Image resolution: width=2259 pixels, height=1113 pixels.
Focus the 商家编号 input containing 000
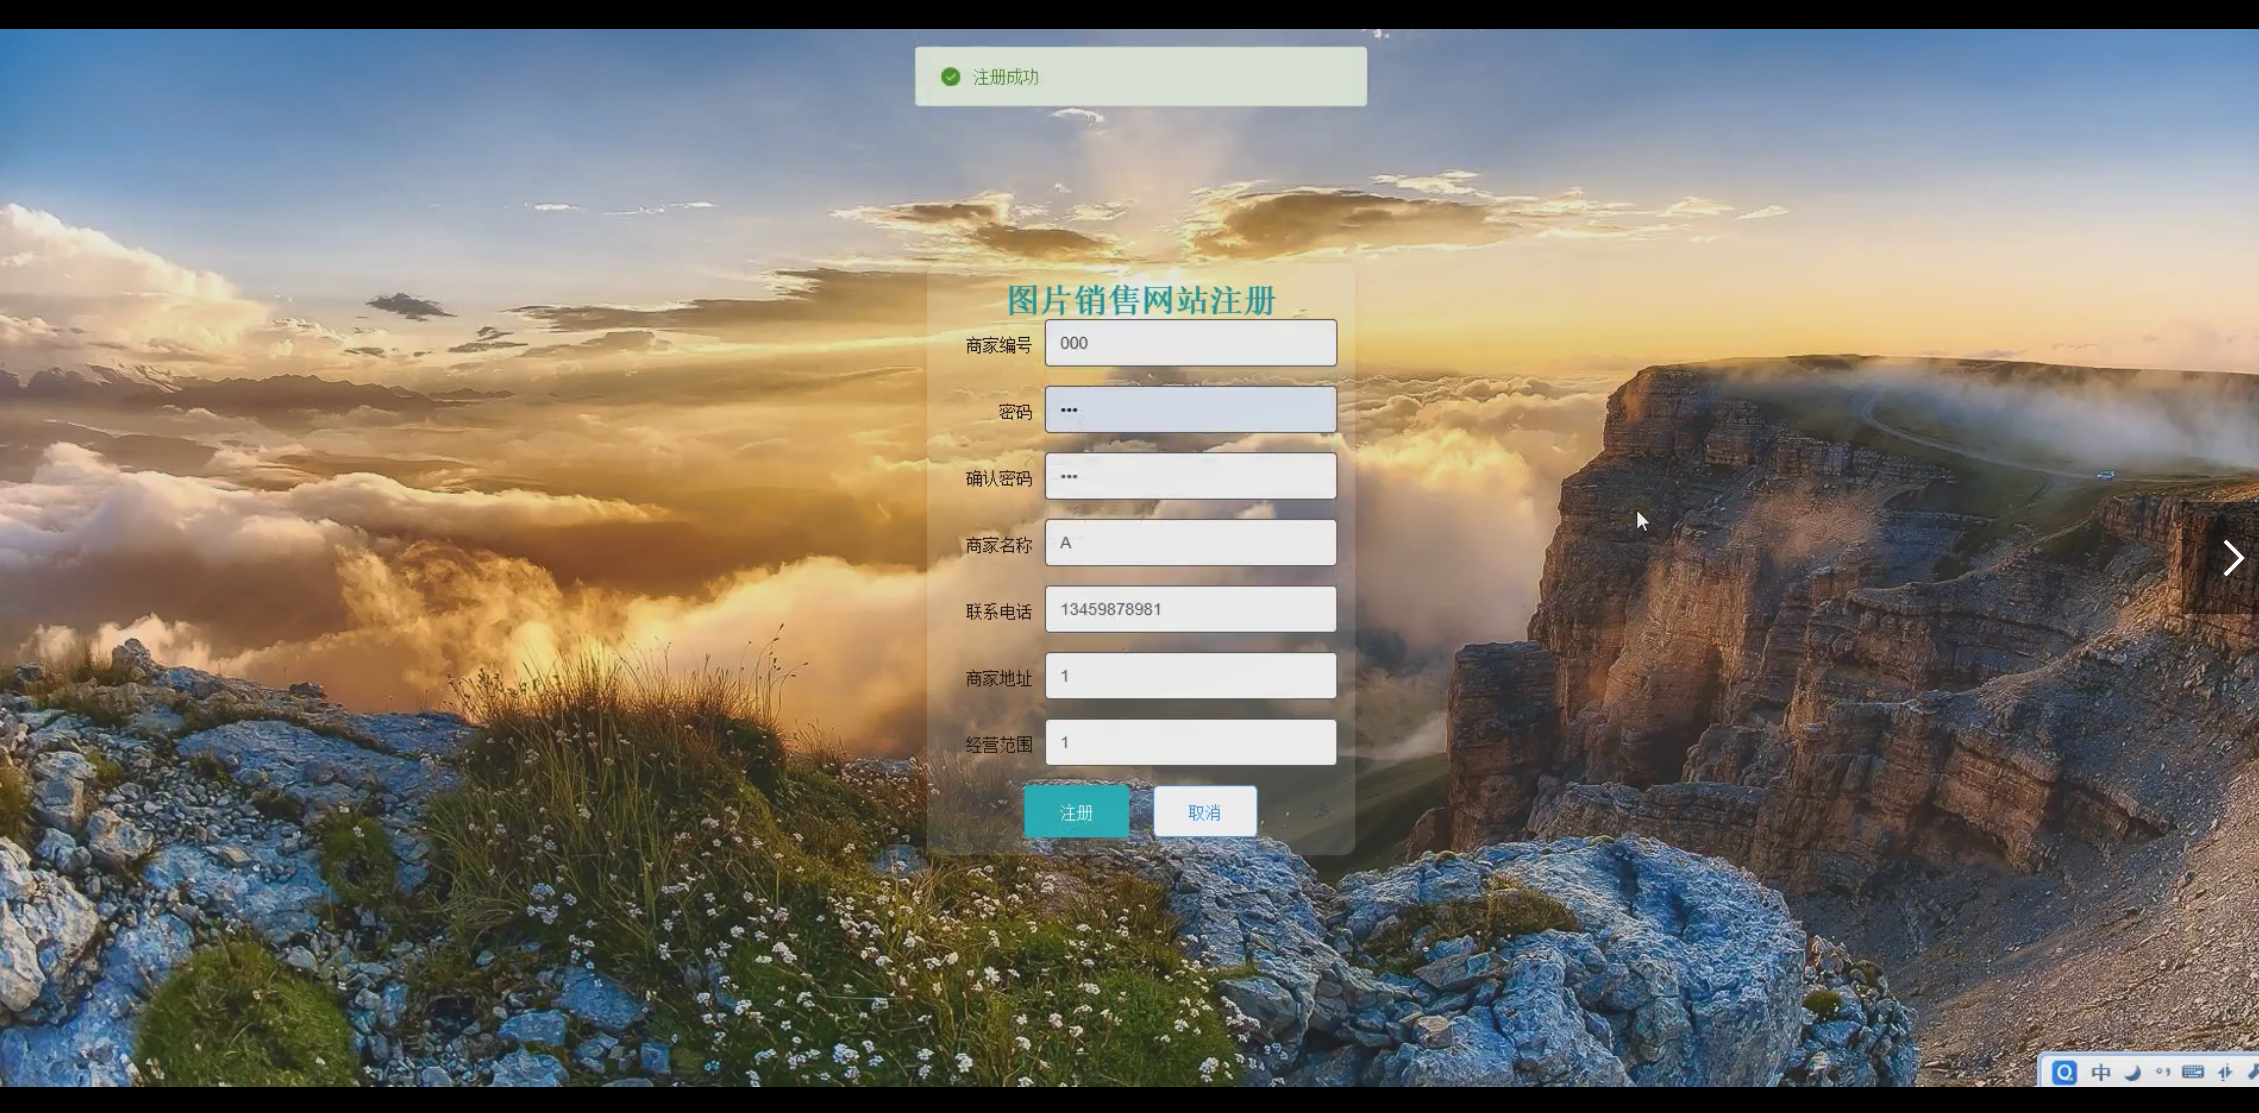click(x=1190, y=343)
